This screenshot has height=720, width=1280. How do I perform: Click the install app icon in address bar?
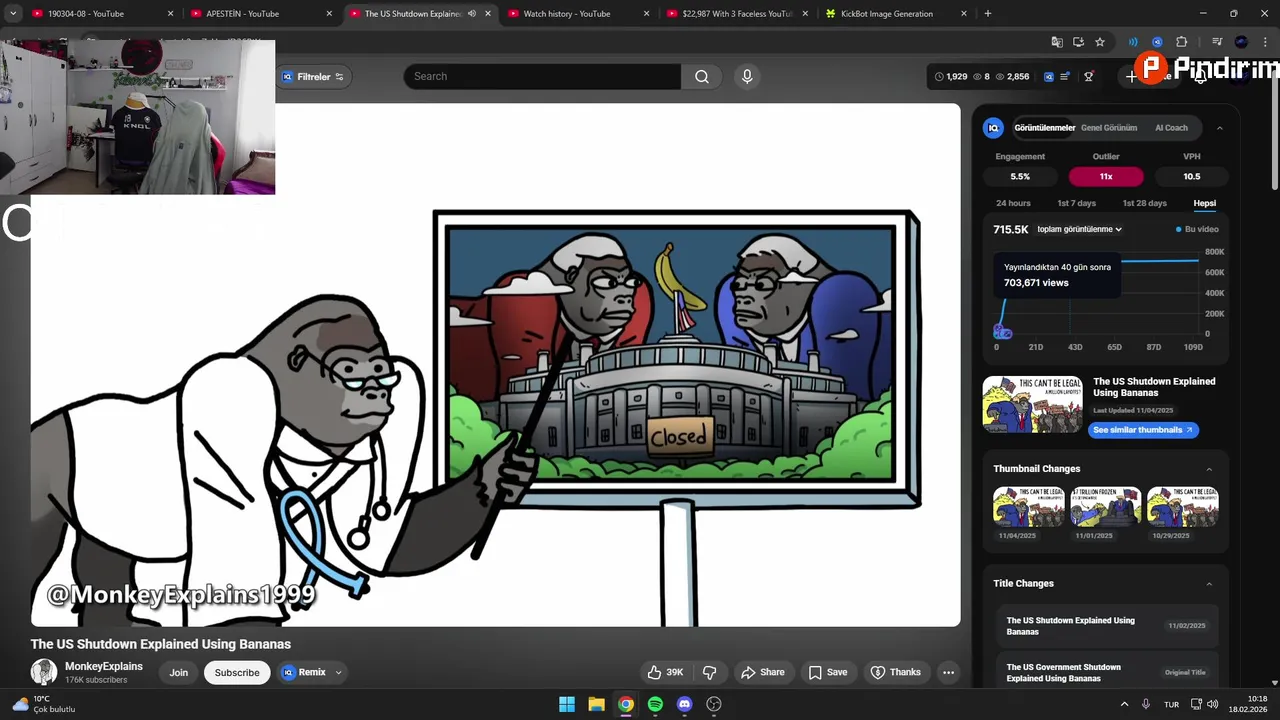1078,42
